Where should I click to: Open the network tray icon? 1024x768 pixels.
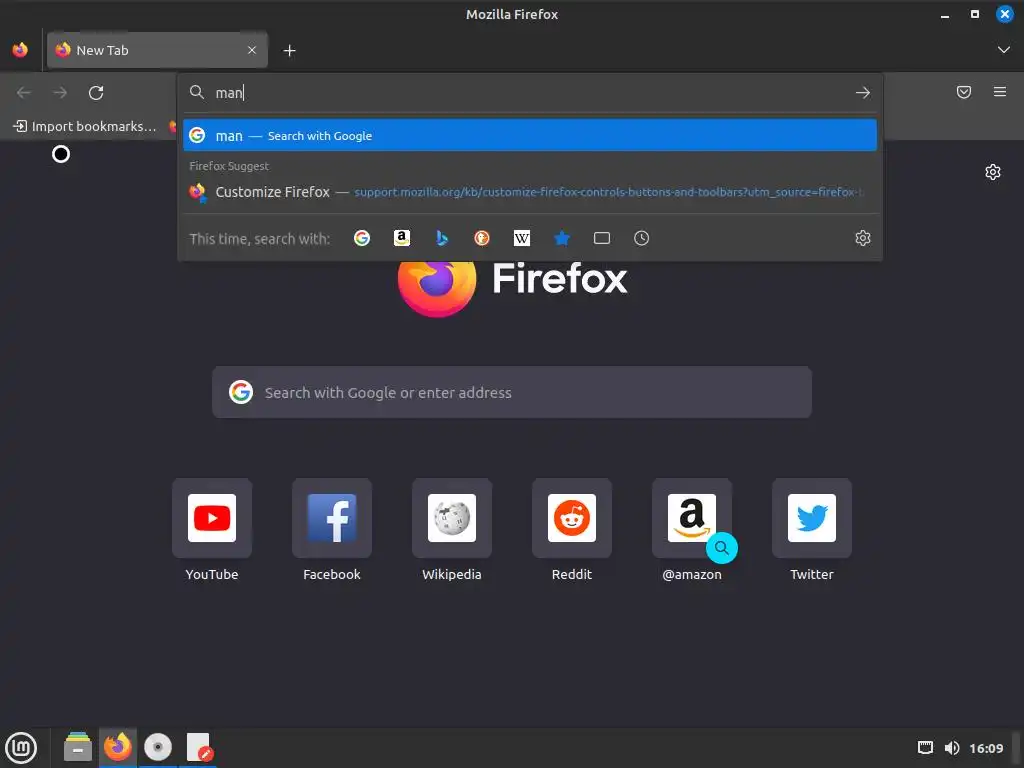coord(925,748)
